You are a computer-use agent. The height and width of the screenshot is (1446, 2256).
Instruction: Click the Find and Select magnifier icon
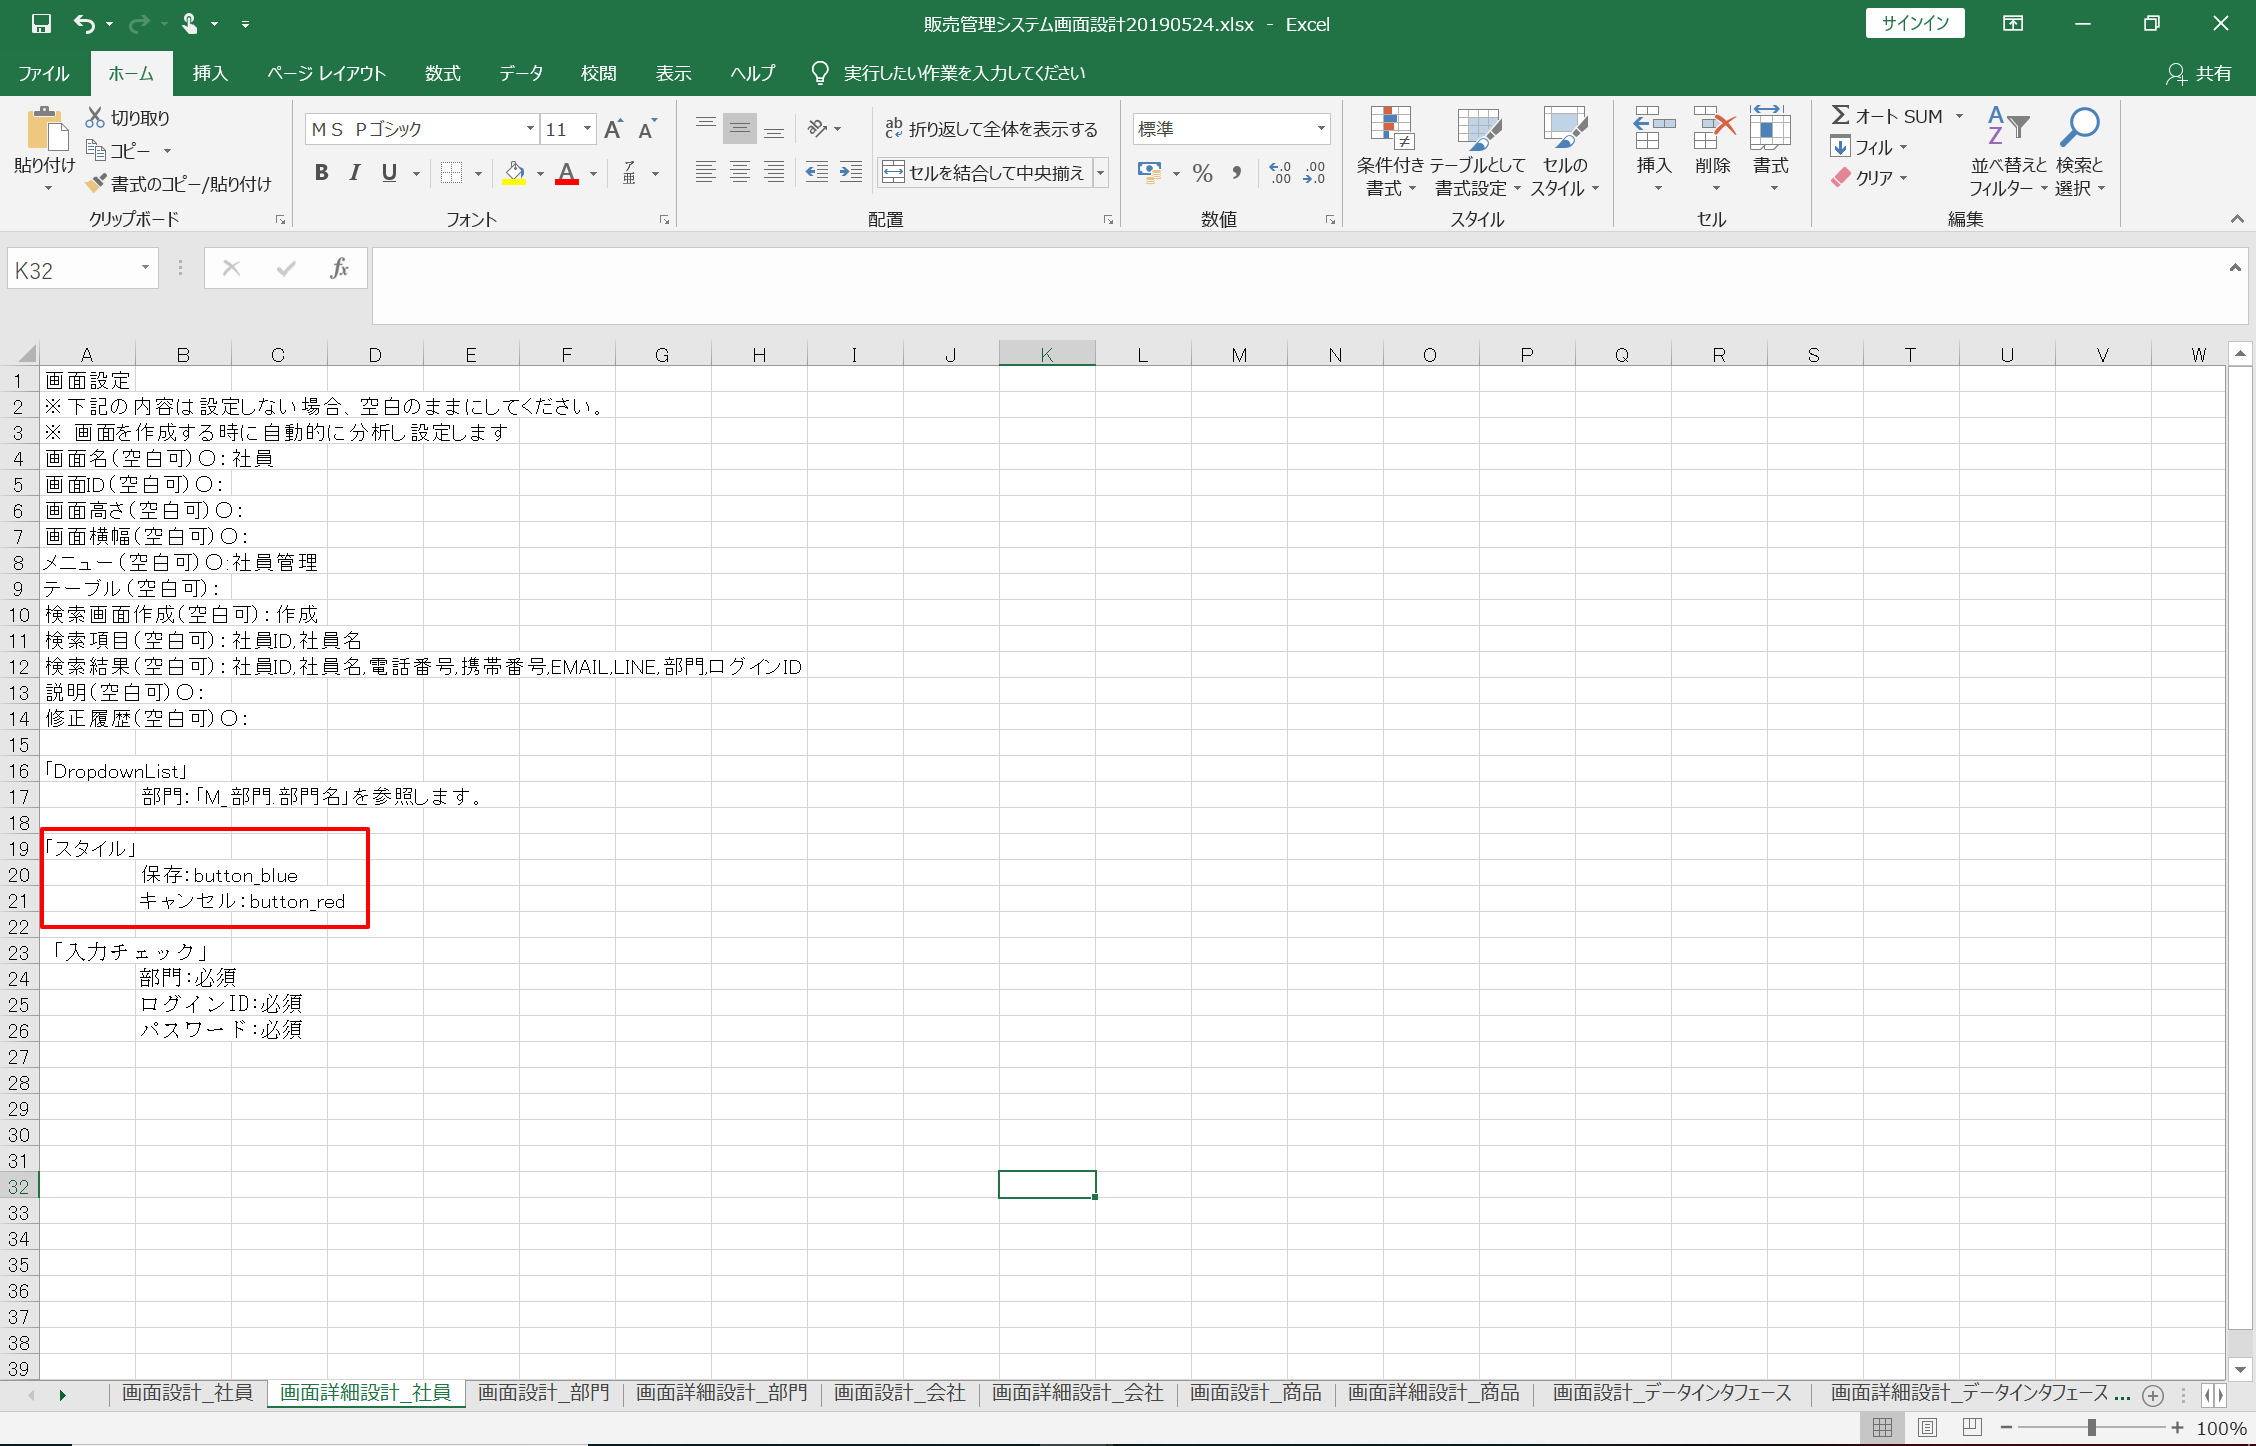click(x=2079, y=126)
